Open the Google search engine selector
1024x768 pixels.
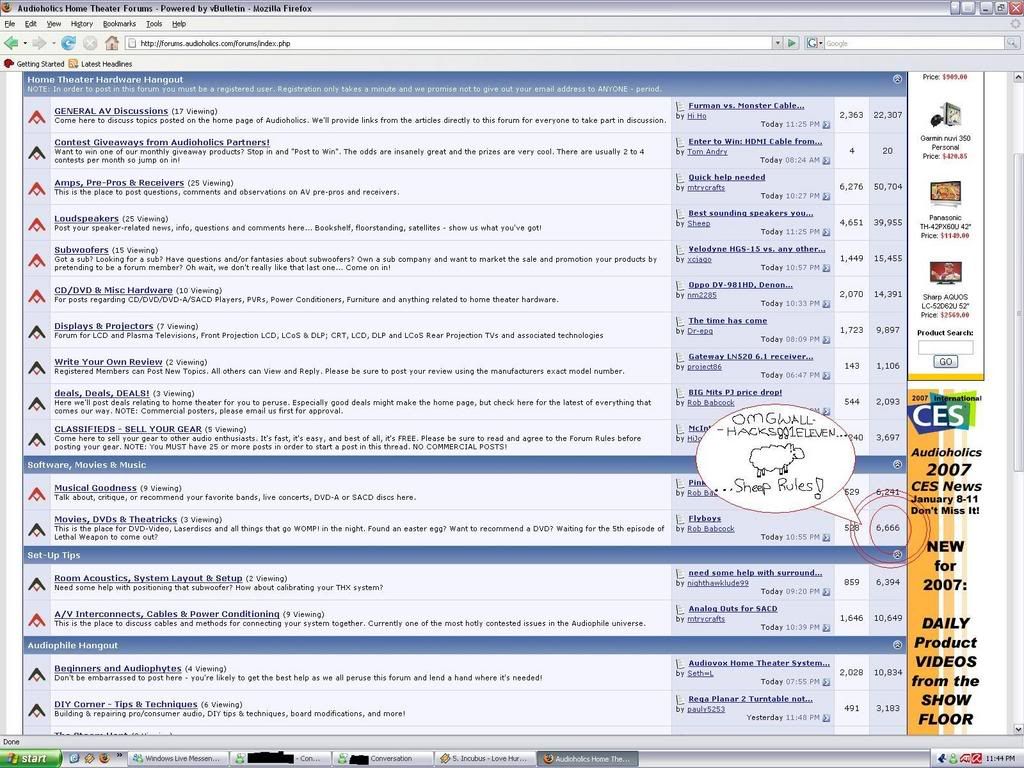click(x=814, y=43)
